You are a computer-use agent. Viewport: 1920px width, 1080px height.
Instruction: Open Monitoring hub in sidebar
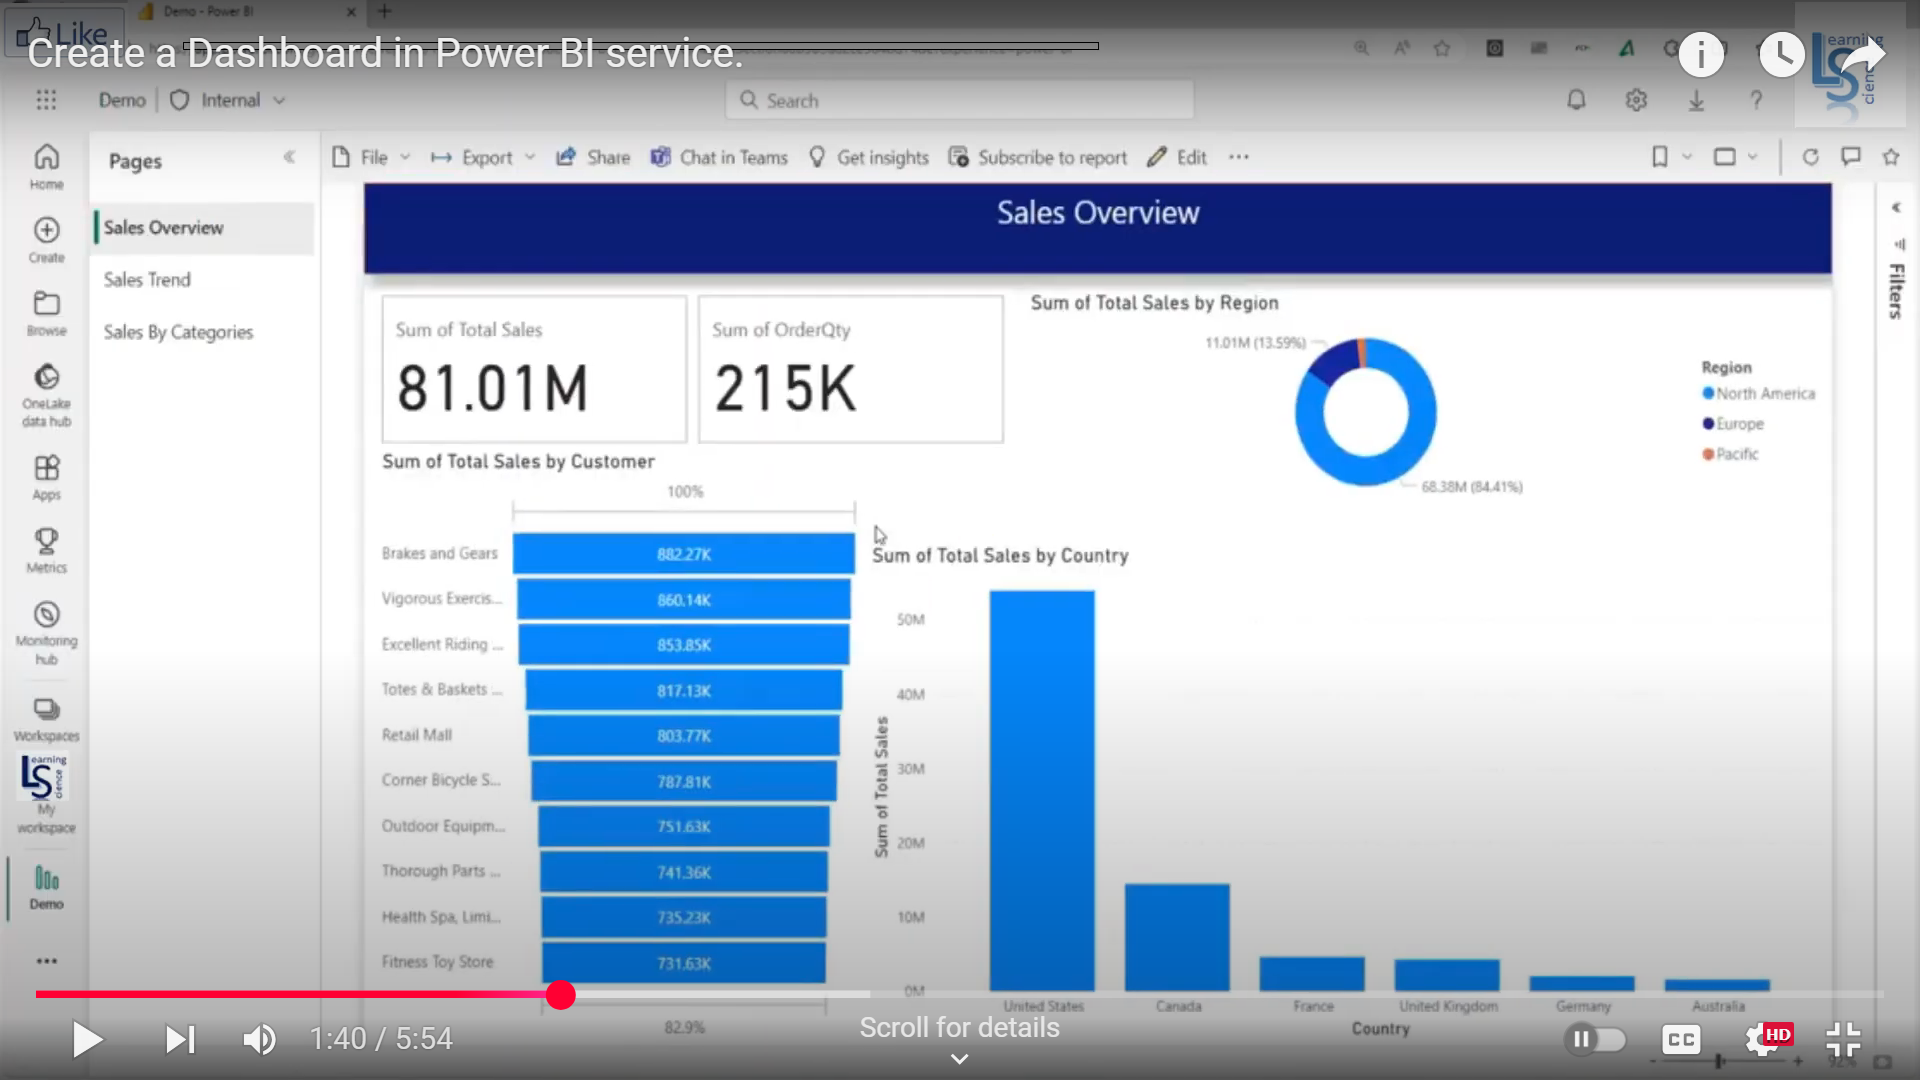pos(46,633)
